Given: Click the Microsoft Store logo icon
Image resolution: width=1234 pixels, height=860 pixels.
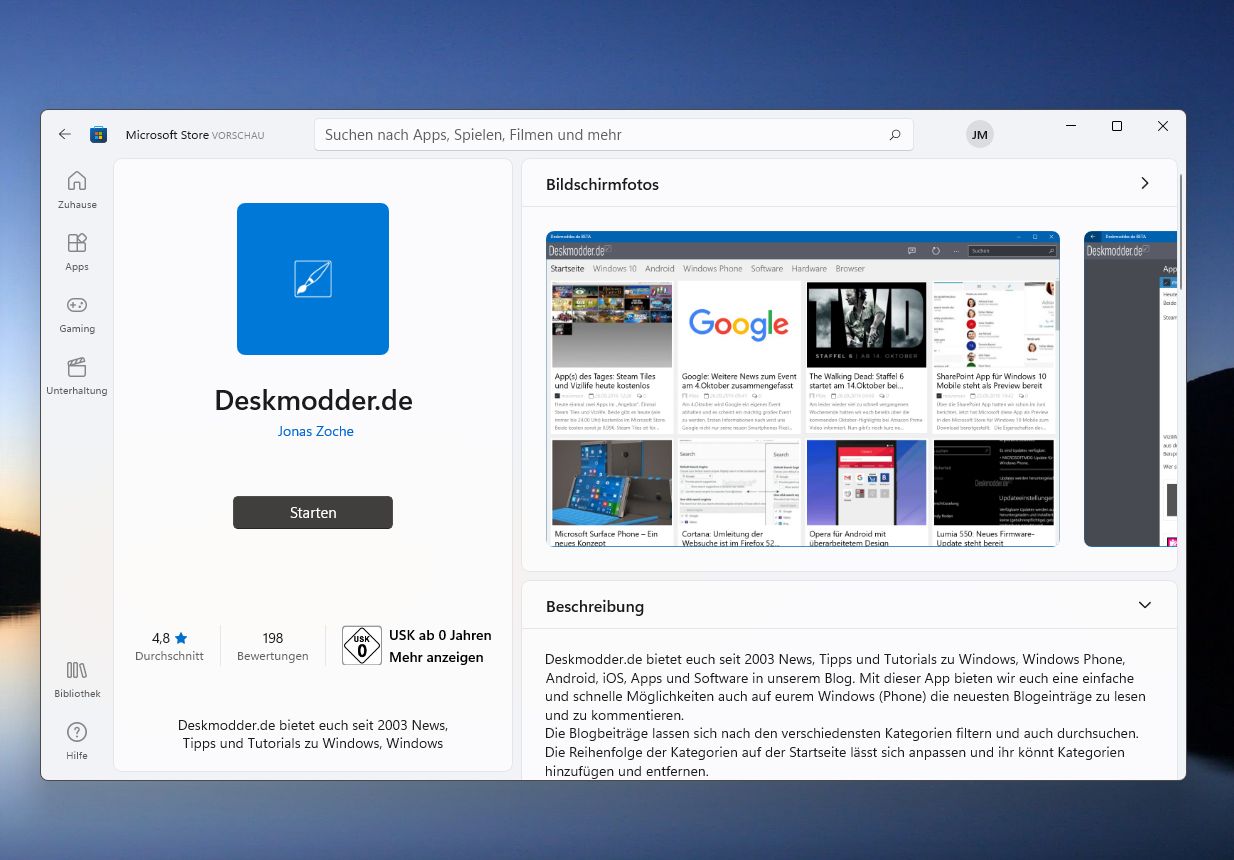Looking at the screenshot, I should 98,134.
